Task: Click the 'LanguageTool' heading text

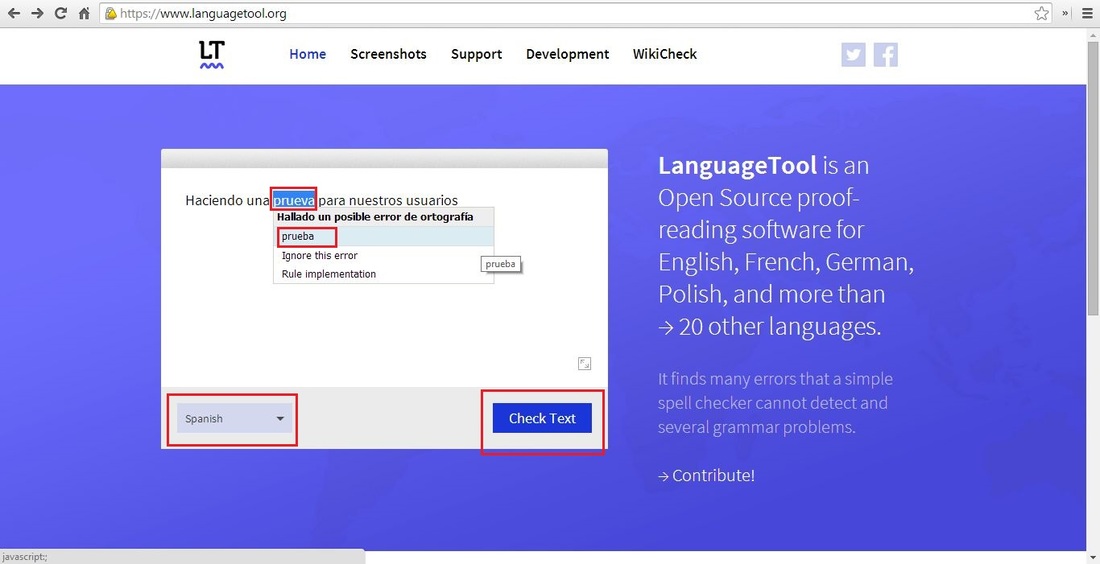Action: click(x=737, y=166)
